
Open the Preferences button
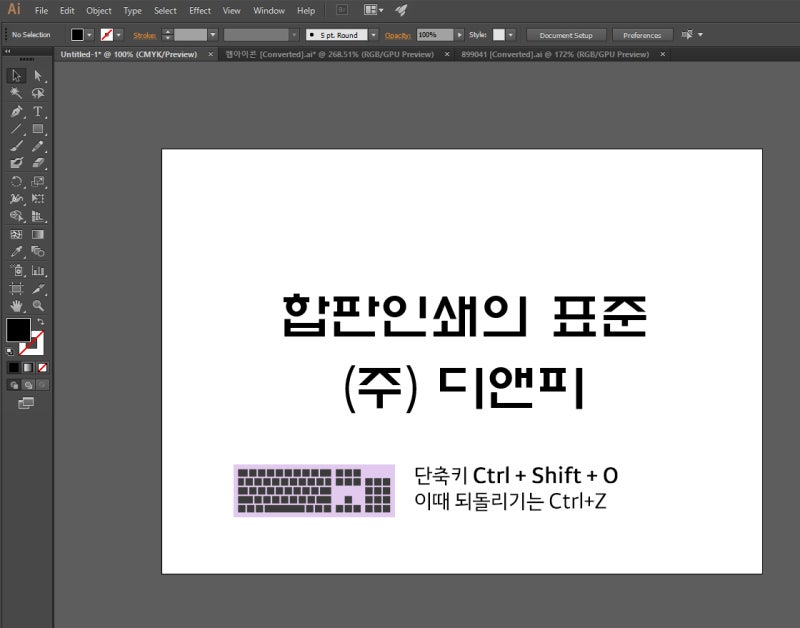642,35
